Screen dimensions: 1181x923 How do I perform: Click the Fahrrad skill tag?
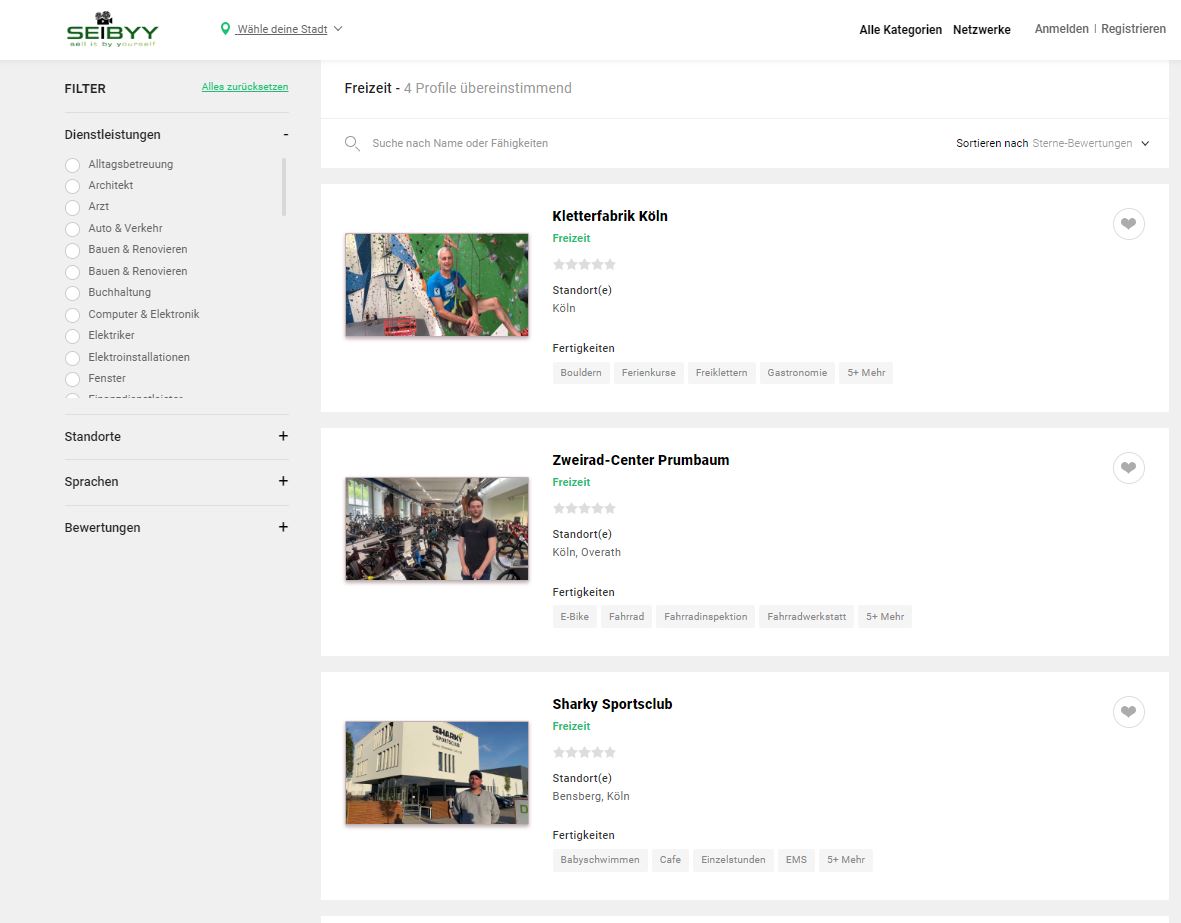pos(627,617)
